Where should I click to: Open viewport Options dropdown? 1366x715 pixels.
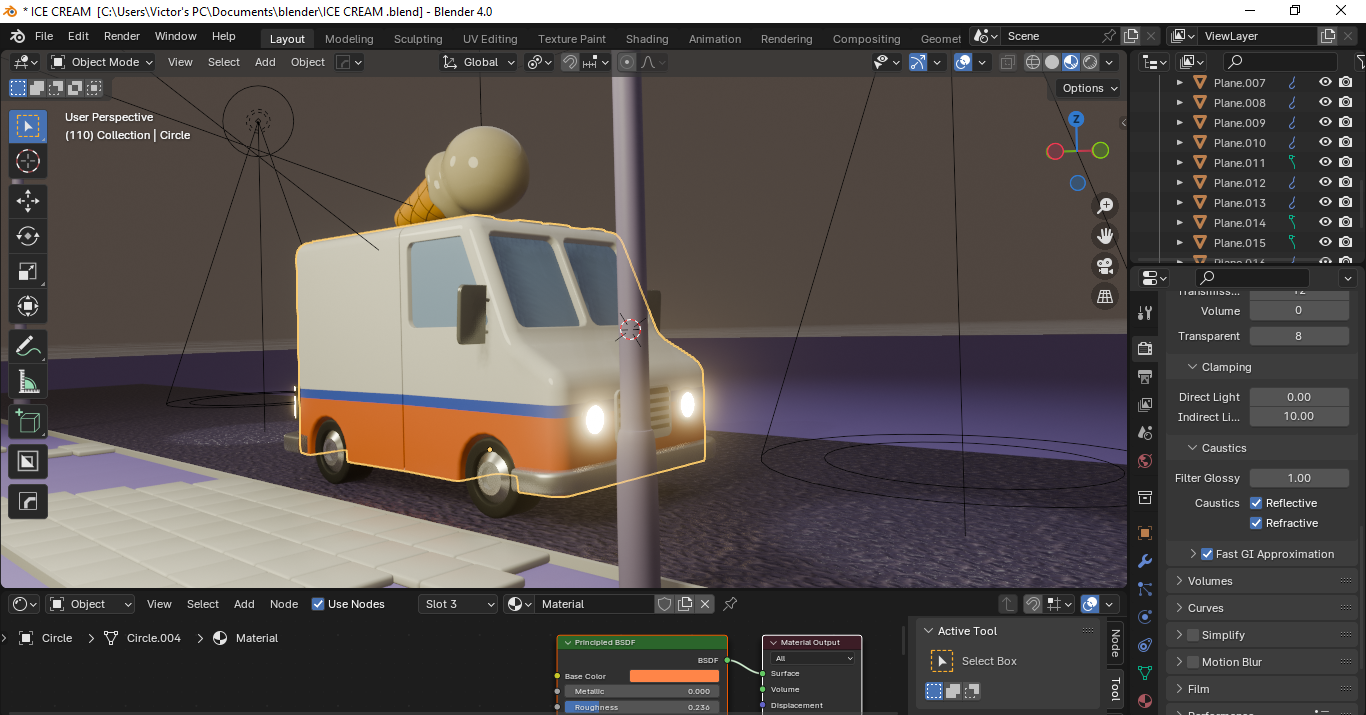1089,88
